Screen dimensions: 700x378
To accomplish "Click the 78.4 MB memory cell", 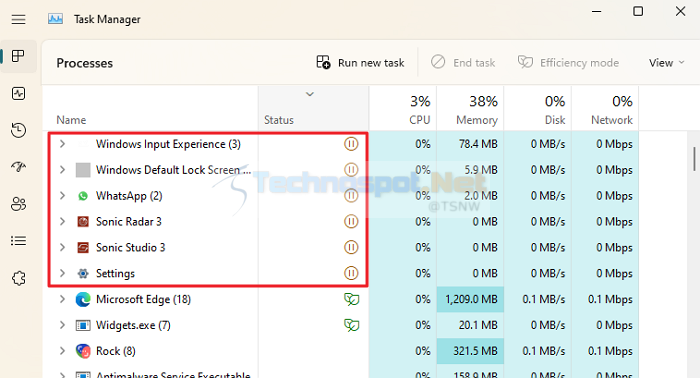I will click(x=470, y=144).
